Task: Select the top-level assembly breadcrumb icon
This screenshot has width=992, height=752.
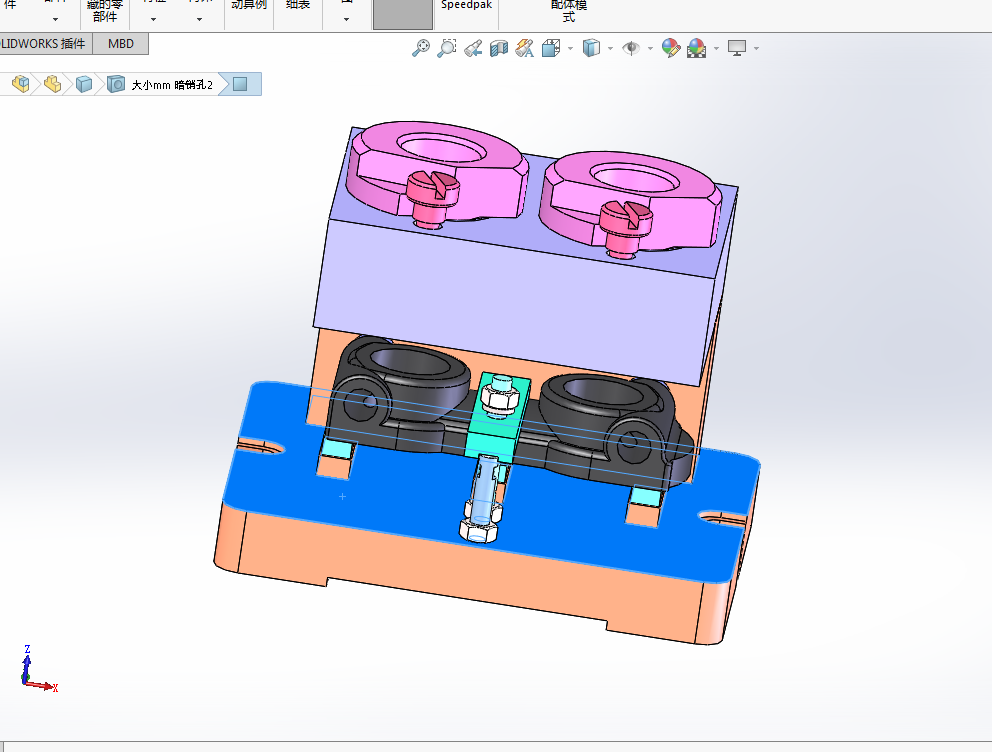Action: pyautogui.click(x=20, y=84)
